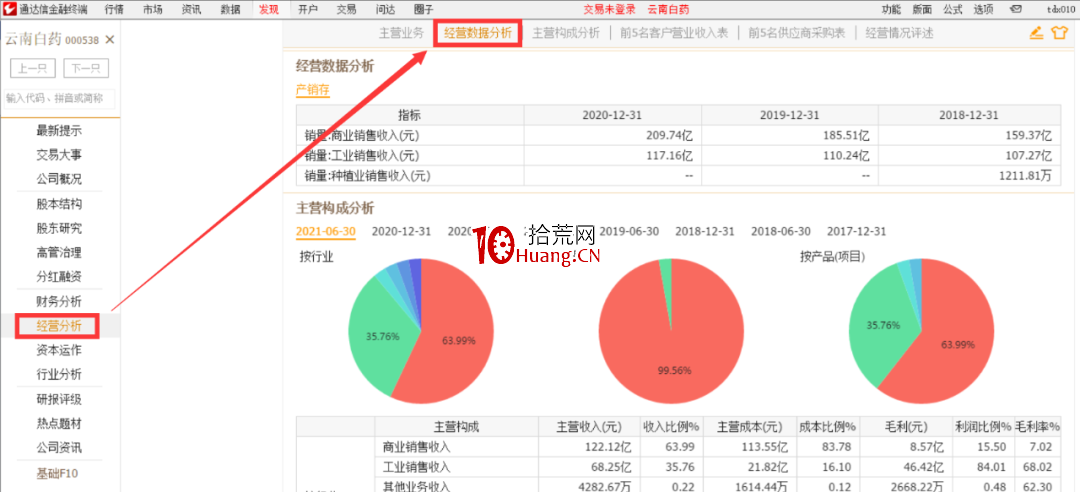
Task: Open the mail envelope icon
Action: (1015, 9)
